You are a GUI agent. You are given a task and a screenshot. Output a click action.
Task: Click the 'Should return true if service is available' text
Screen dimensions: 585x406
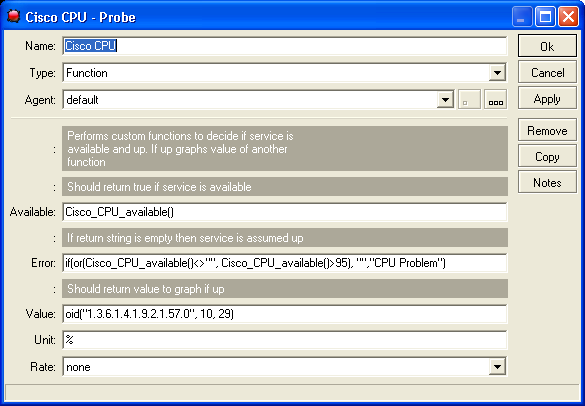pyautogui.click(x=159, y=187)
